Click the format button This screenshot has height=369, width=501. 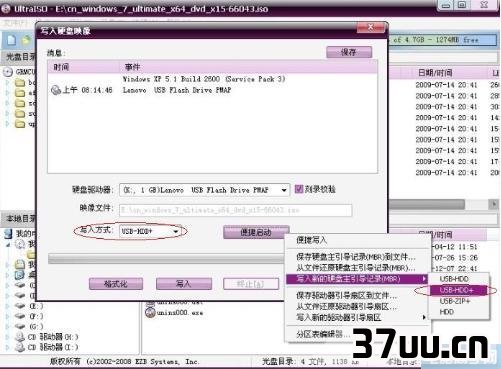pyautogui.click(x=116, y=284)
